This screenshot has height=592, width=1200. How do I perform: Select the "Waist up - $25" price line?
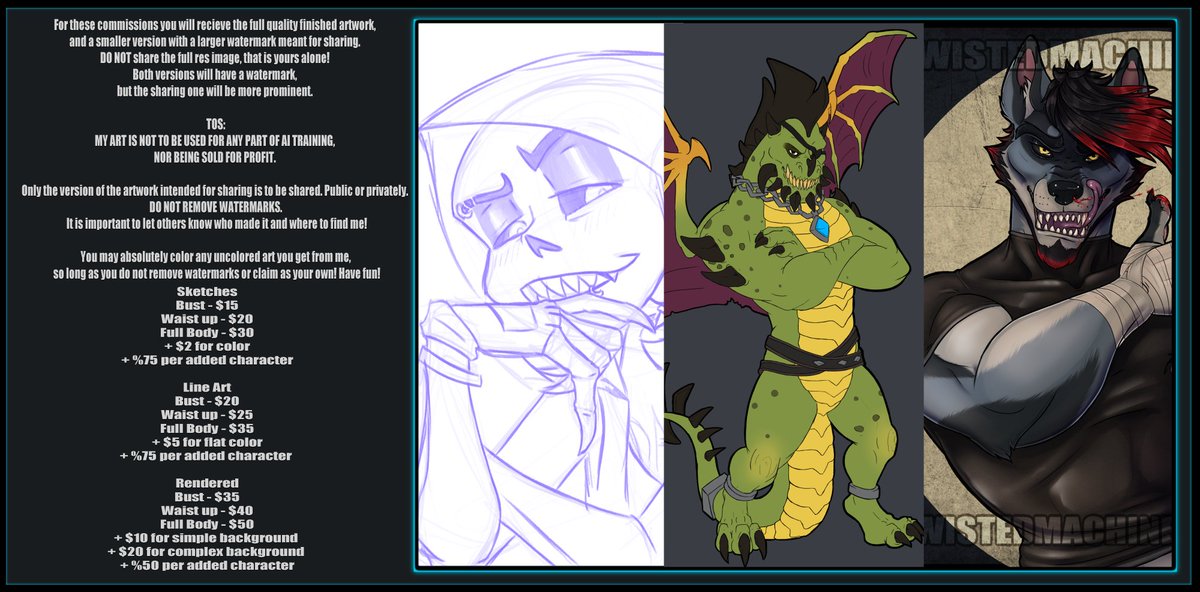point(209,414)
